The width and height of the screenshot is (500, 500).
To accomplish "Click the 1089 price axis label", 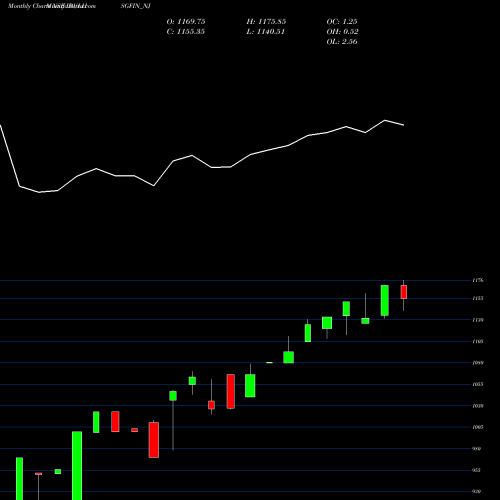I will coord(478,363).
